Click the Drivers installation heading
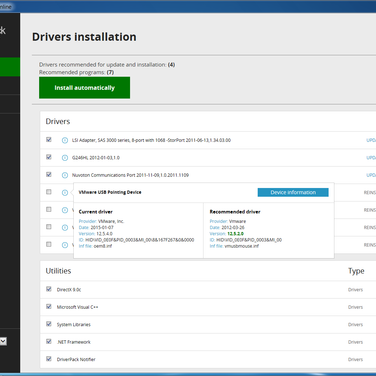 pyautogui.click(x=84, y=37)
